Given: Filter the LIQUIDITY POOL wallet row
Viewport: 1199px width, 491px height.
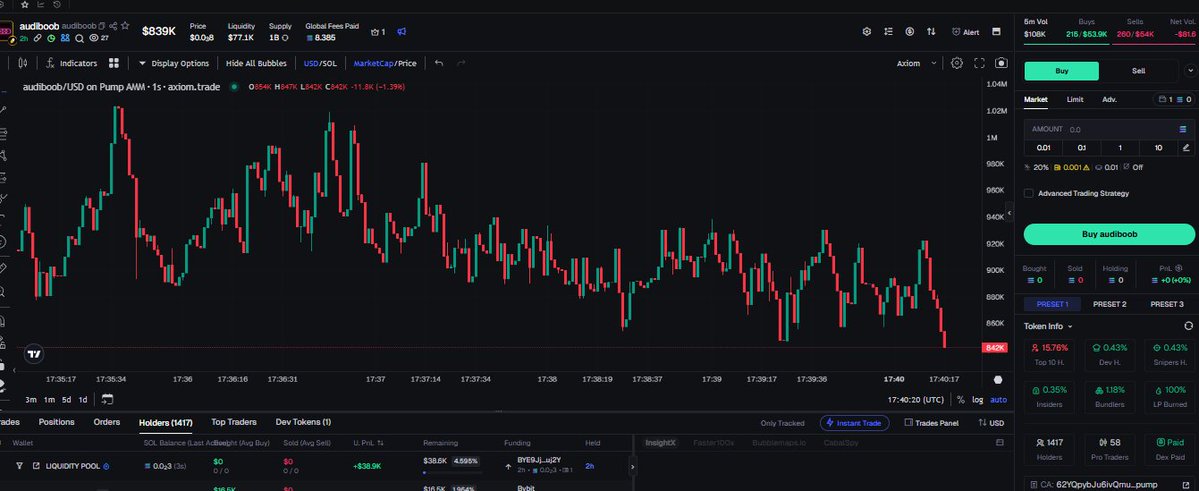Looking at the screenshot, I should 19,466.
